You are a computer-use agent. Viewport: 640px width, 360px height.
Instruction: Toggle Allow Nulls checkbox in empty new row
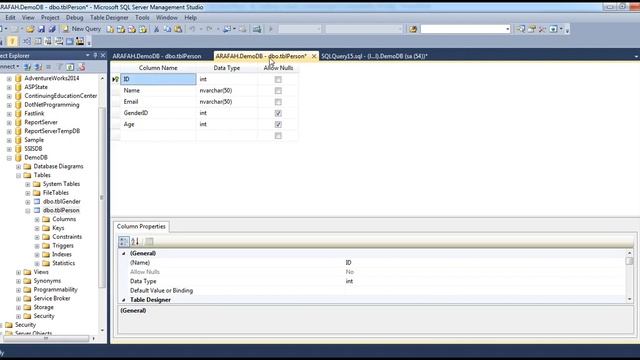278,136
